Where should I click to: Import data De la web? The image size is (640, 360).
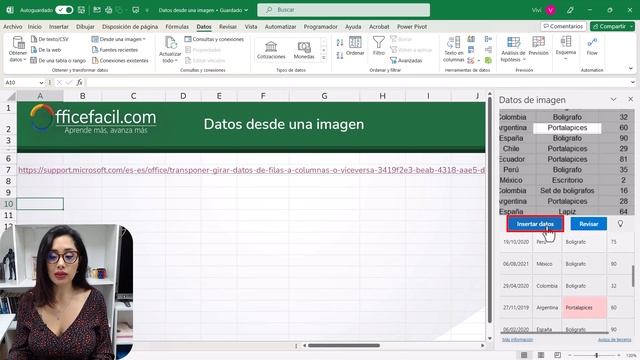pyautogui.click(x=46, y=50)
